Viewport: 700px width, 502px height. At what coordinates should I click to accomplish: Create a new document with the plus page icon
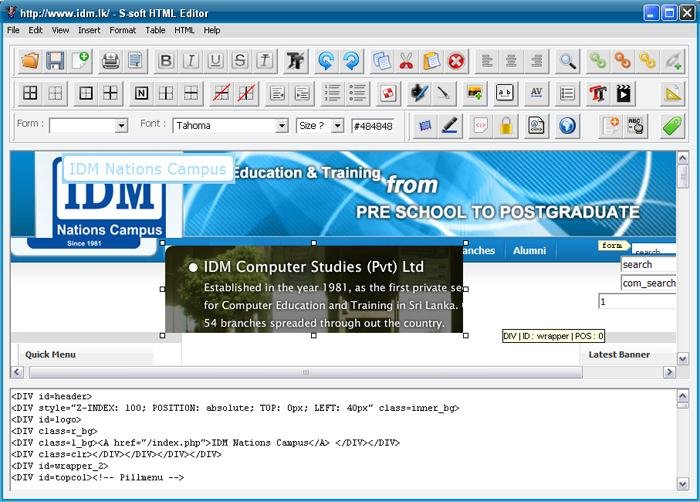tap(80, 61)
